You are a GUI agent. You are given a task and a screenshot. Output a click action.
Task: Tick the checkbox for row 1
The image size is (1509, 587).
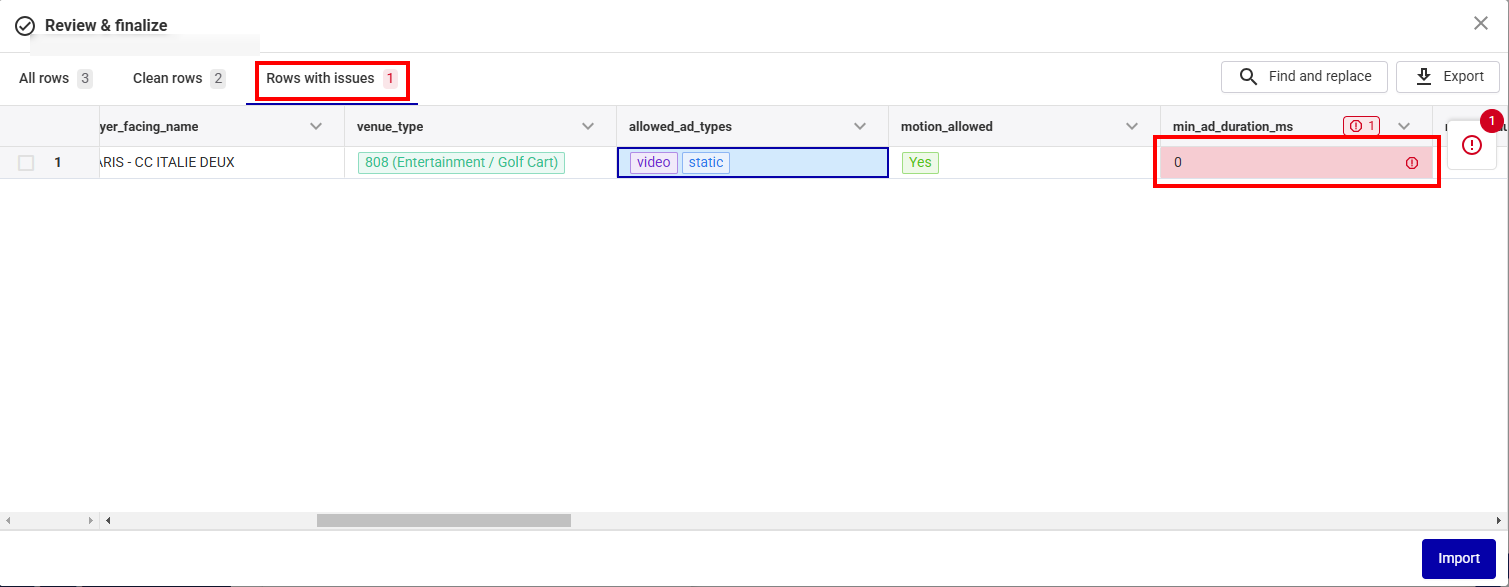coord(26,163)
